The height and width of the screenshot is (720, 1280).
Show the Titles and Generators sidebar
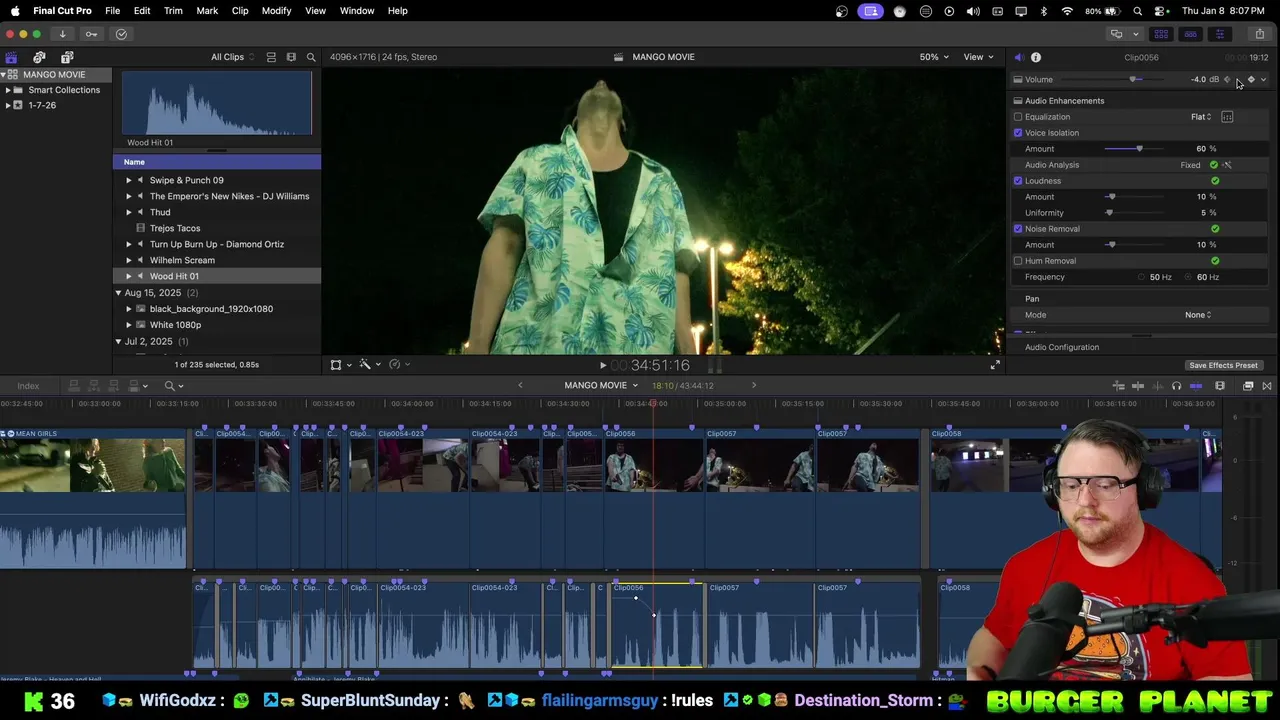click(x=67, y=57)
